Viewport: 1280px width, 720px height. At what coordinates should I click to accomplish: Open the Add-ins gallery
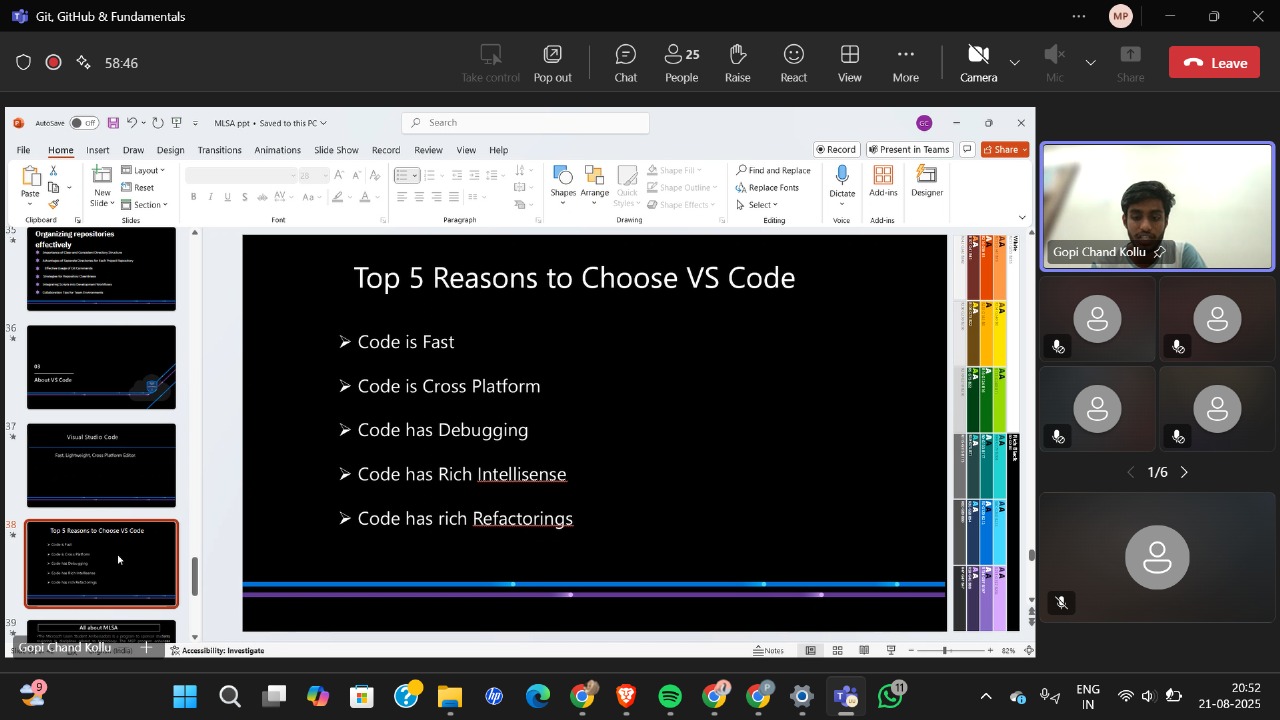pos(883,181)
